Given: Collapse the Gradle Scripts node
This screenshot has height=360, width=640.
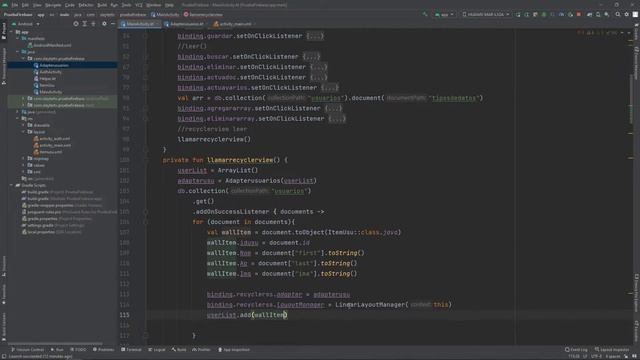Looking at the screenshot, I should click(11, 185).
